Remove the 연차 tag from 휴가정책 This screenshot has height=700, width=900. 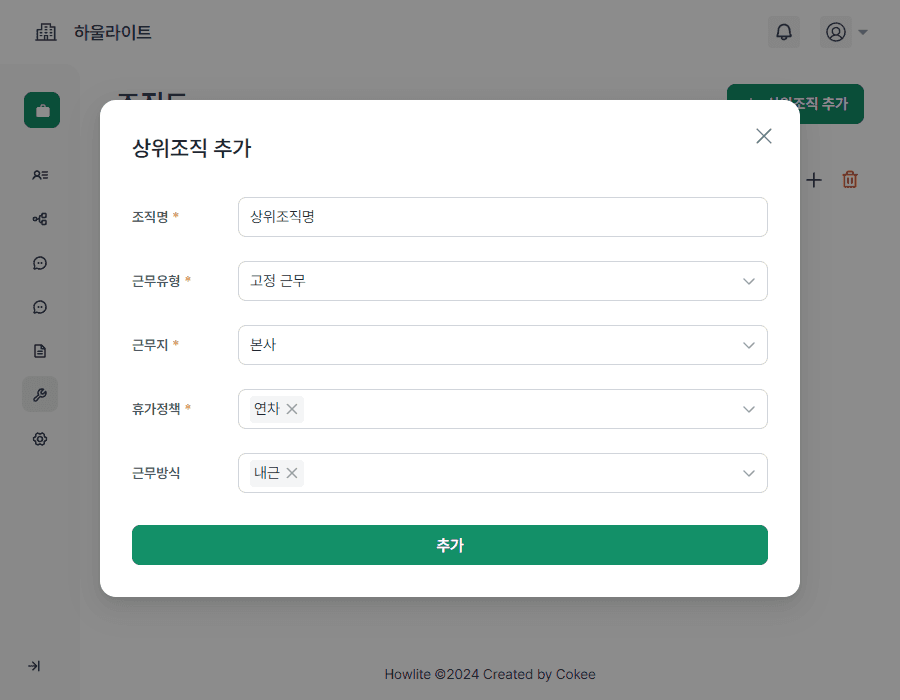pyautogui.click(x=292, y=409)
